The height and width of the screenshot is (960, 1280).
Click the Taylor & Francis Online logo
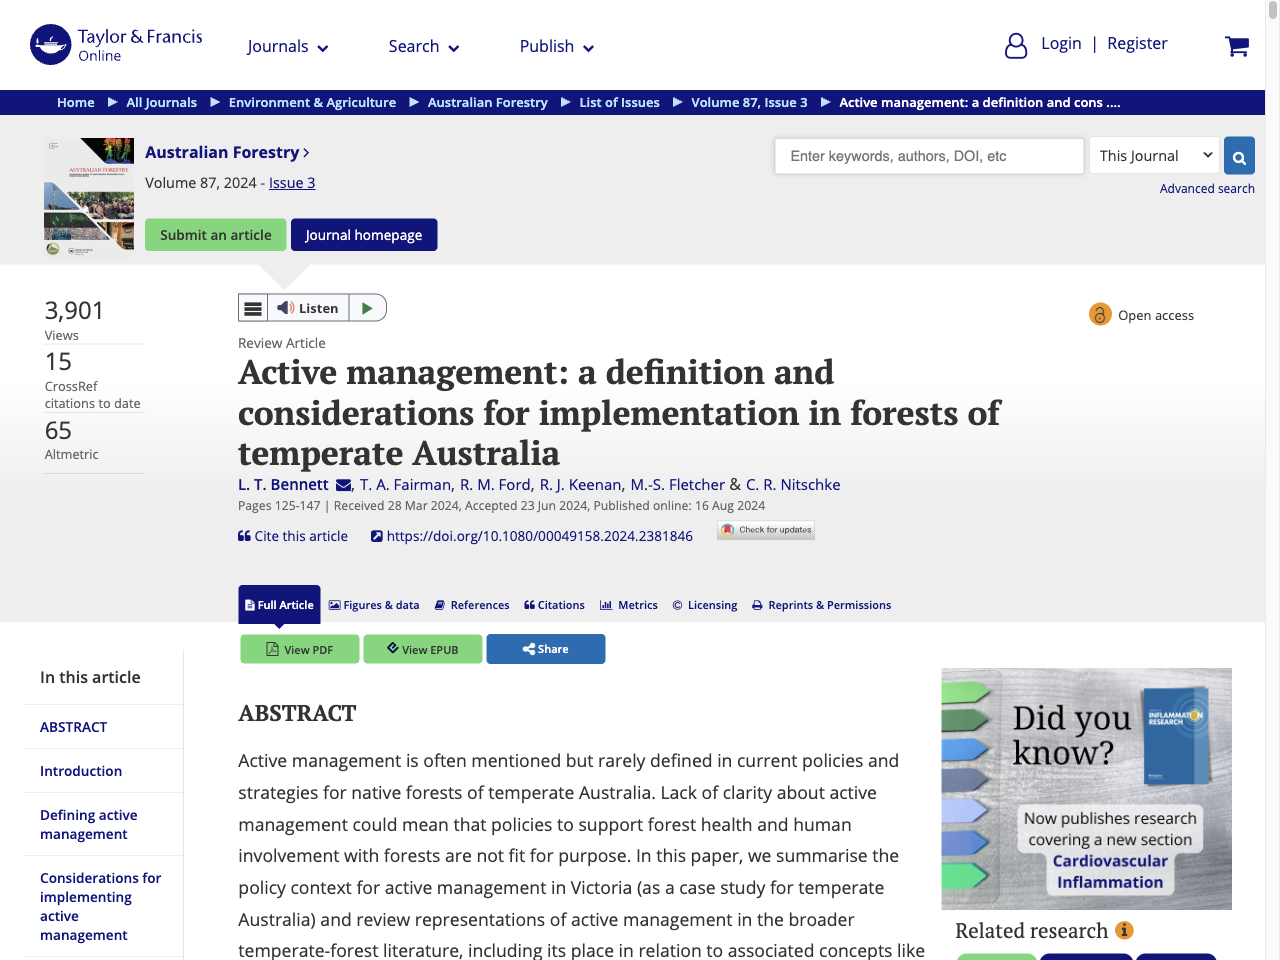(115, 44)
